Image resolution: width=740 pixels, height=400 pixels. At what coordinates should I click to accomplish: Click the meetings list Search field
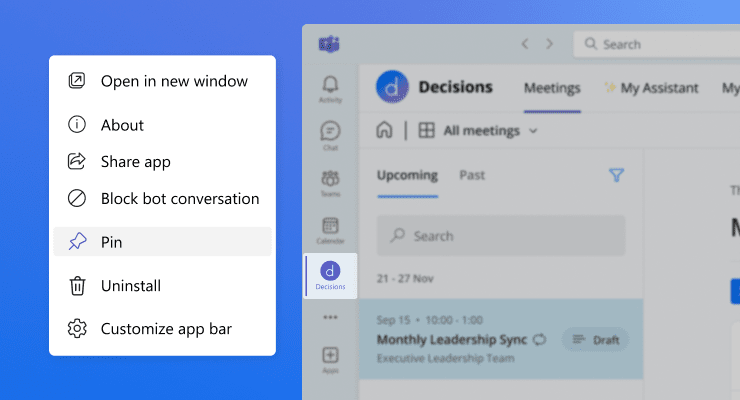(501, 235)
